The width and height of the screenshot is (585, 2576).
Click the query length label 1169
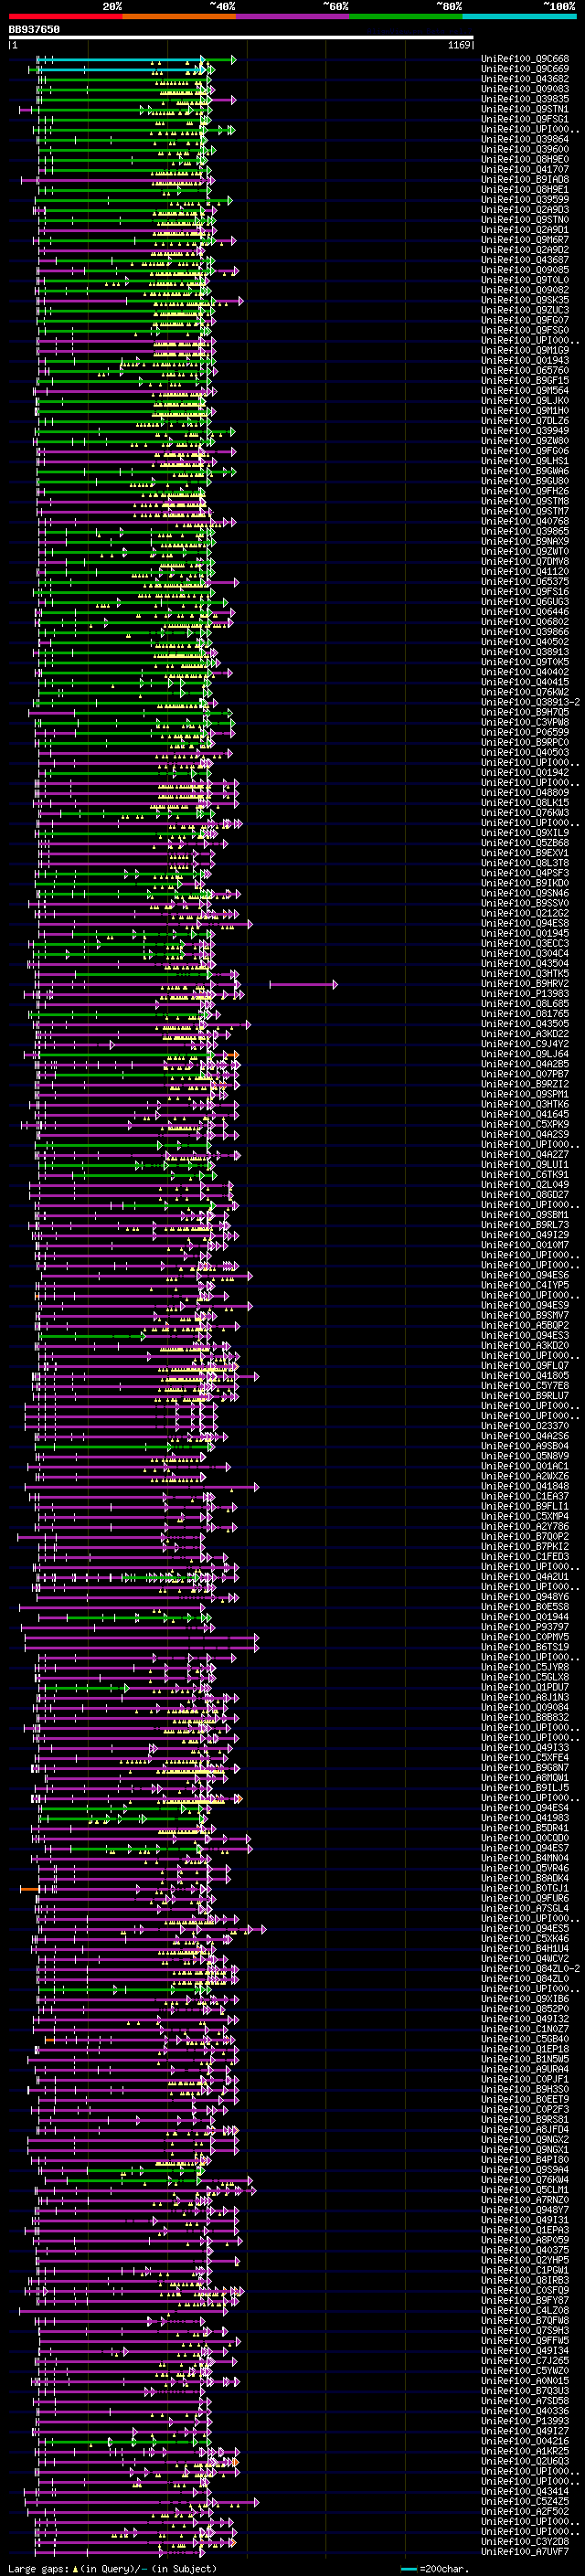pos(458,45)
